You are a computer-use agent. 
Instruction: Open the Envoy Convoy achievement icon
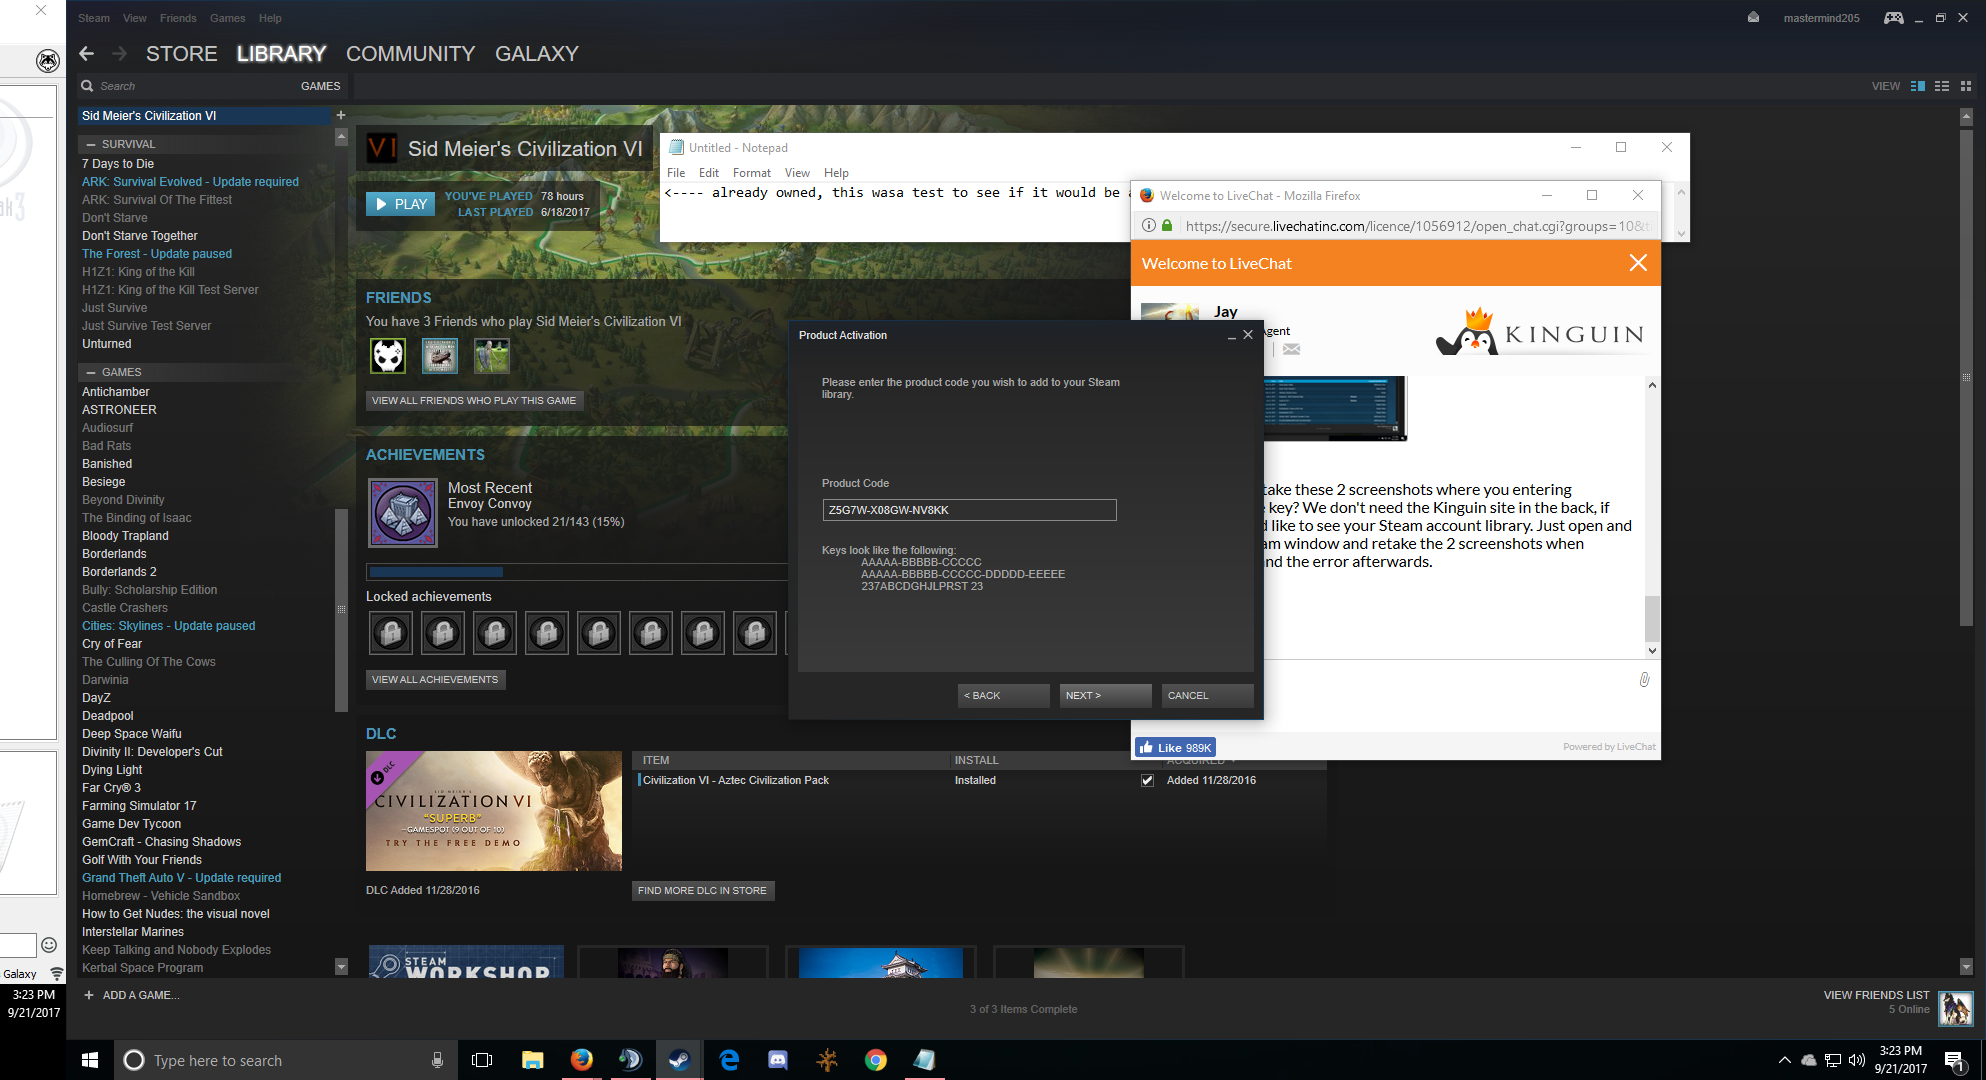403,513
